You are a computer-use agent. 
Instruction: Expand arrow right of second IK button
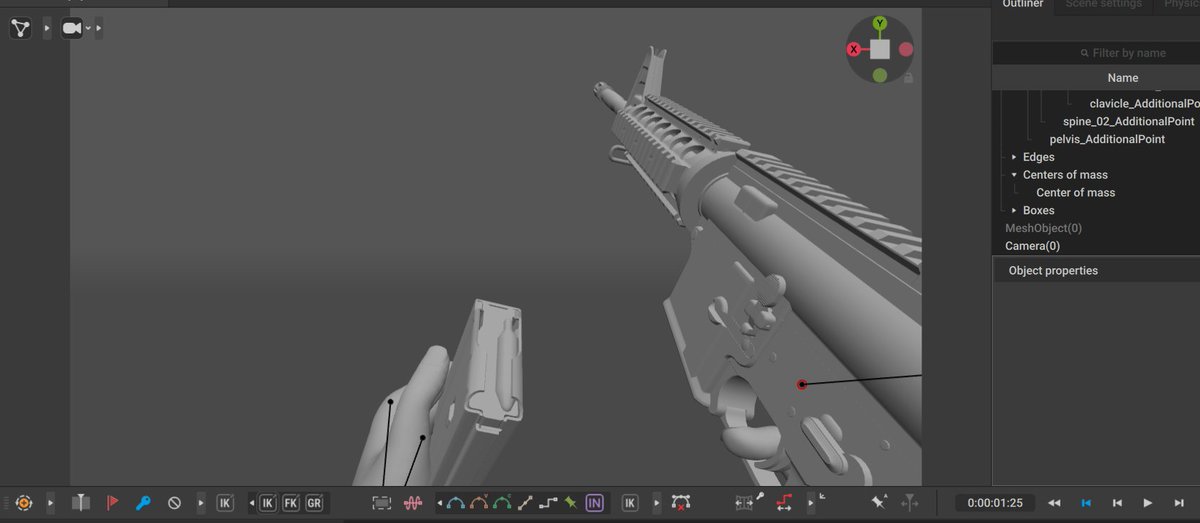656,503
